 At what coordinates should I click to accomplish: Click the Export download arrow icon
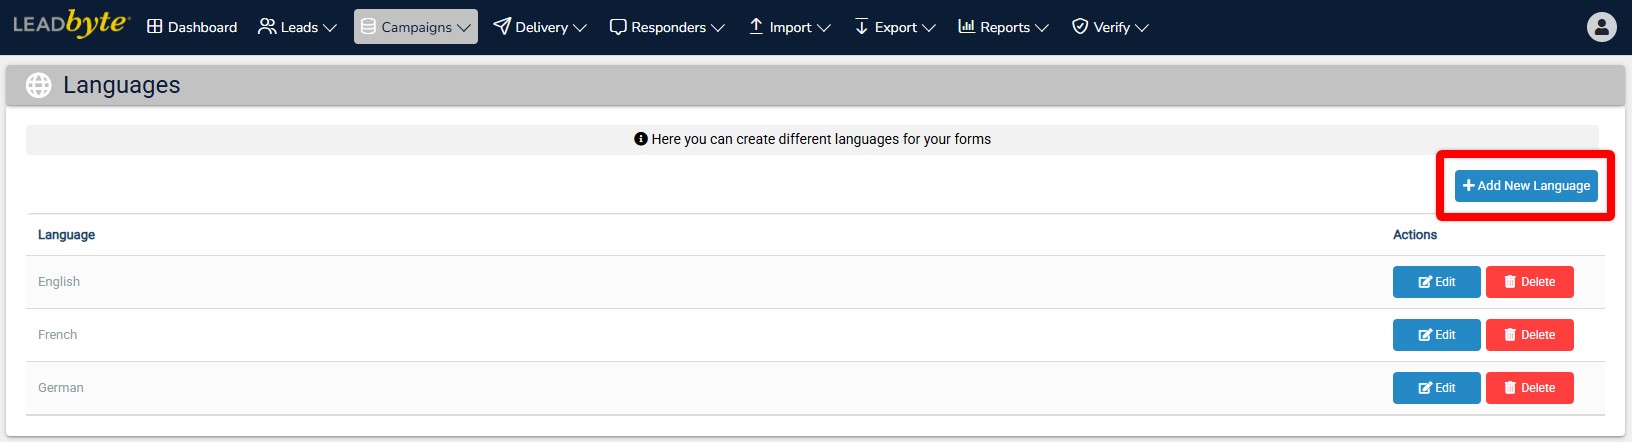click(861, 26)
